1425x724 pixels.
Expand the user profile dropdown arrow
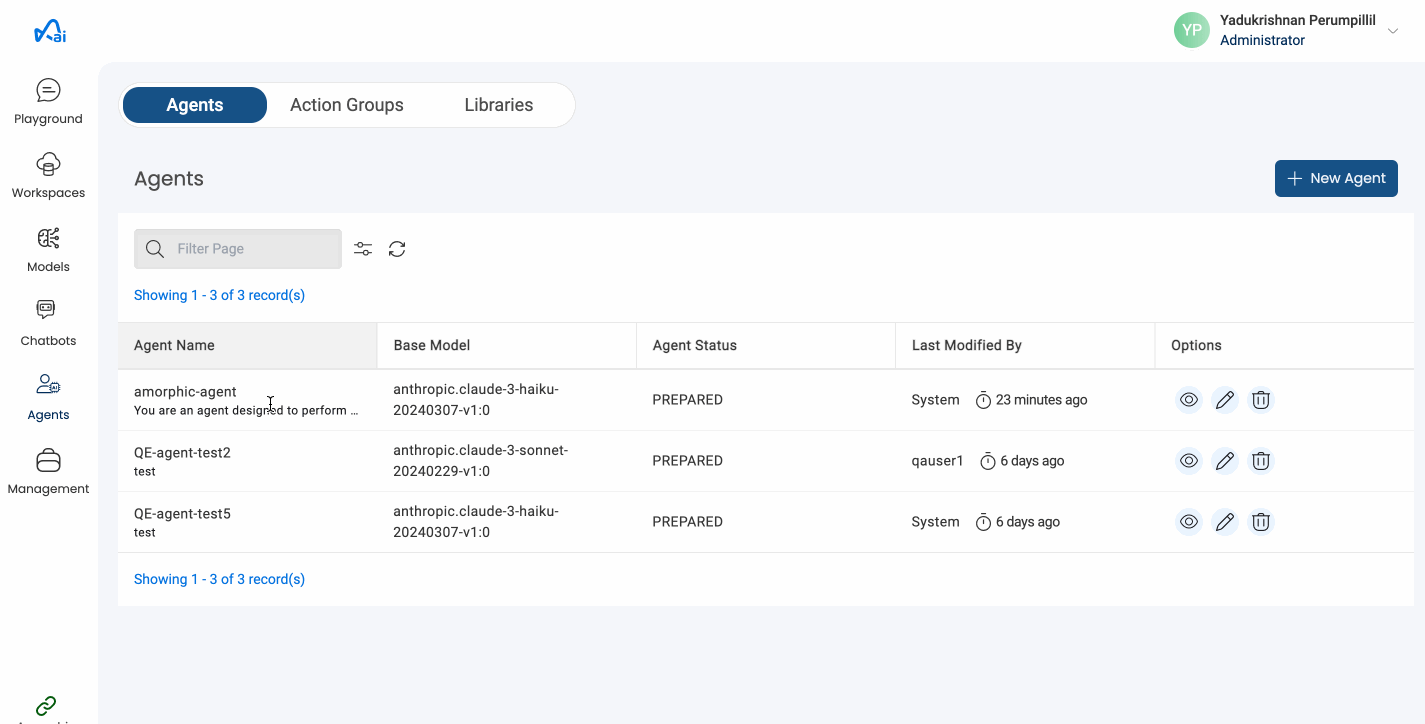coord(1393,31)
